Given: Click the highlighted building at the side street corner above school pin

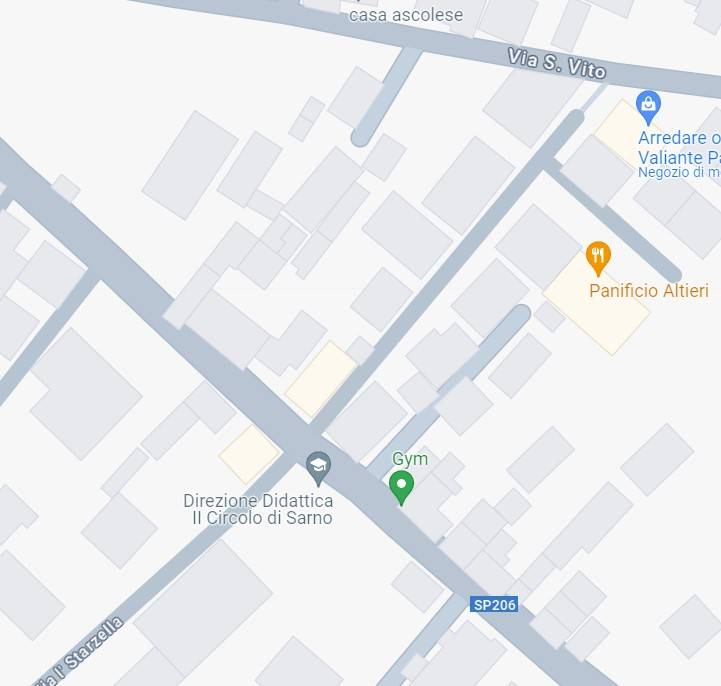Looking at the screenshot, I should [x=321, y=379].
